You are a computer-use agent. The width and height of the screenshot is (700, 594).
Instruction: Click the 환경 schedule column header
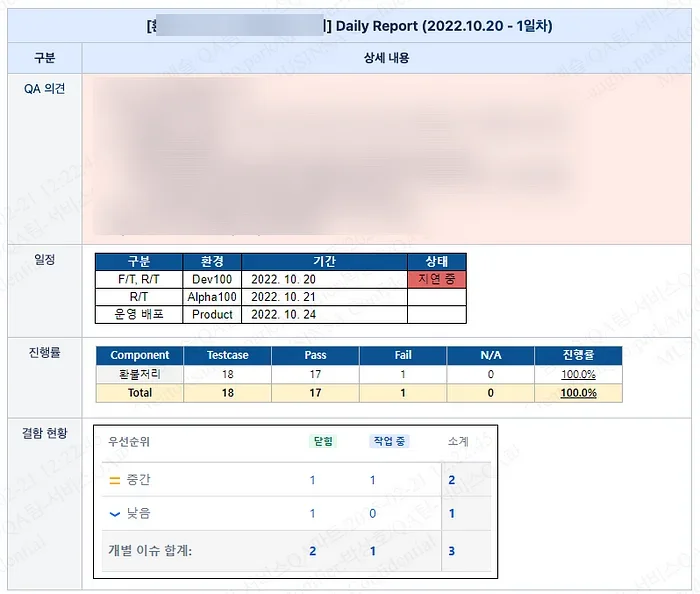212,262
